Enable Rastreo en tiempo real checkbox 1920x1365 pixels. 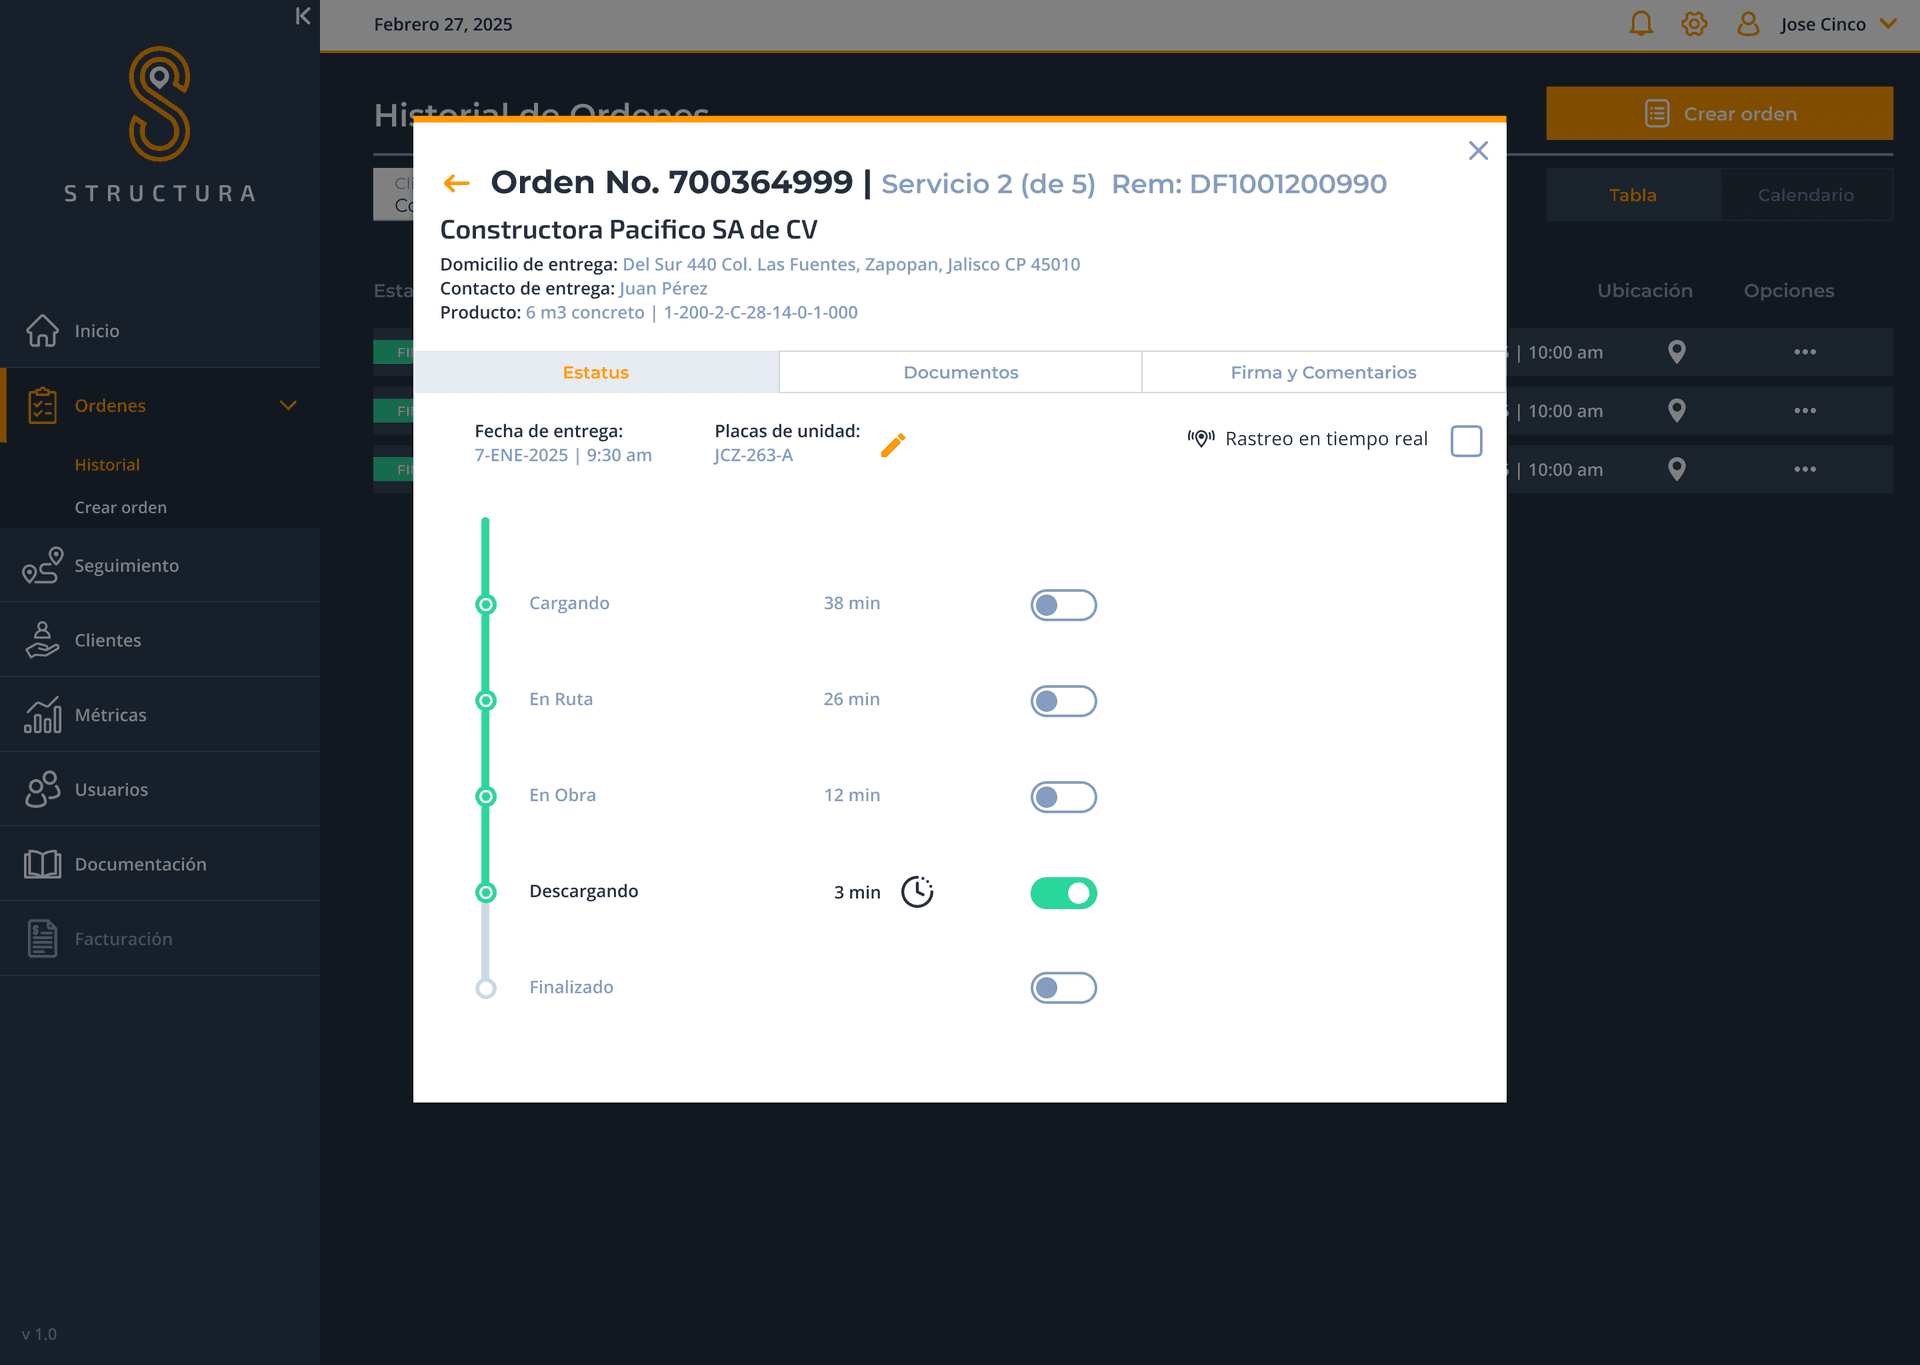(1466, 441)
